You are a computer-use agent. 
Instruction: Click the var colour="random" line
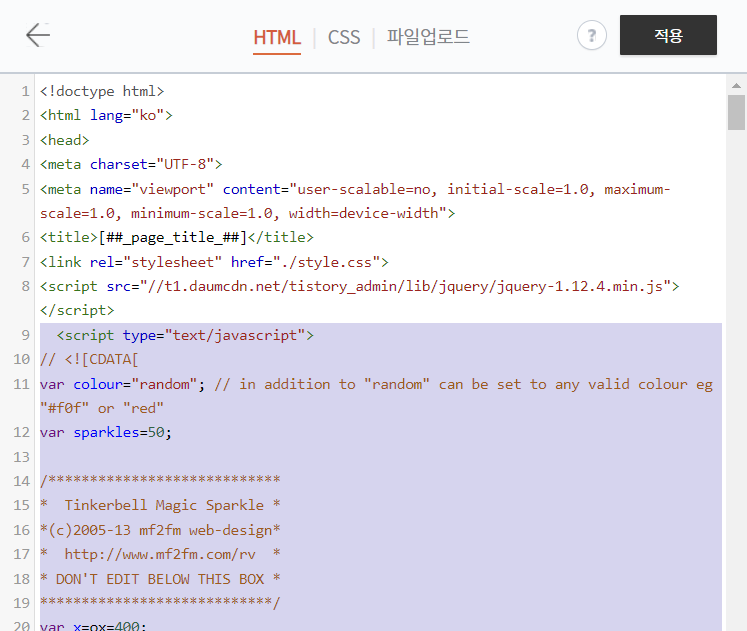376,384
